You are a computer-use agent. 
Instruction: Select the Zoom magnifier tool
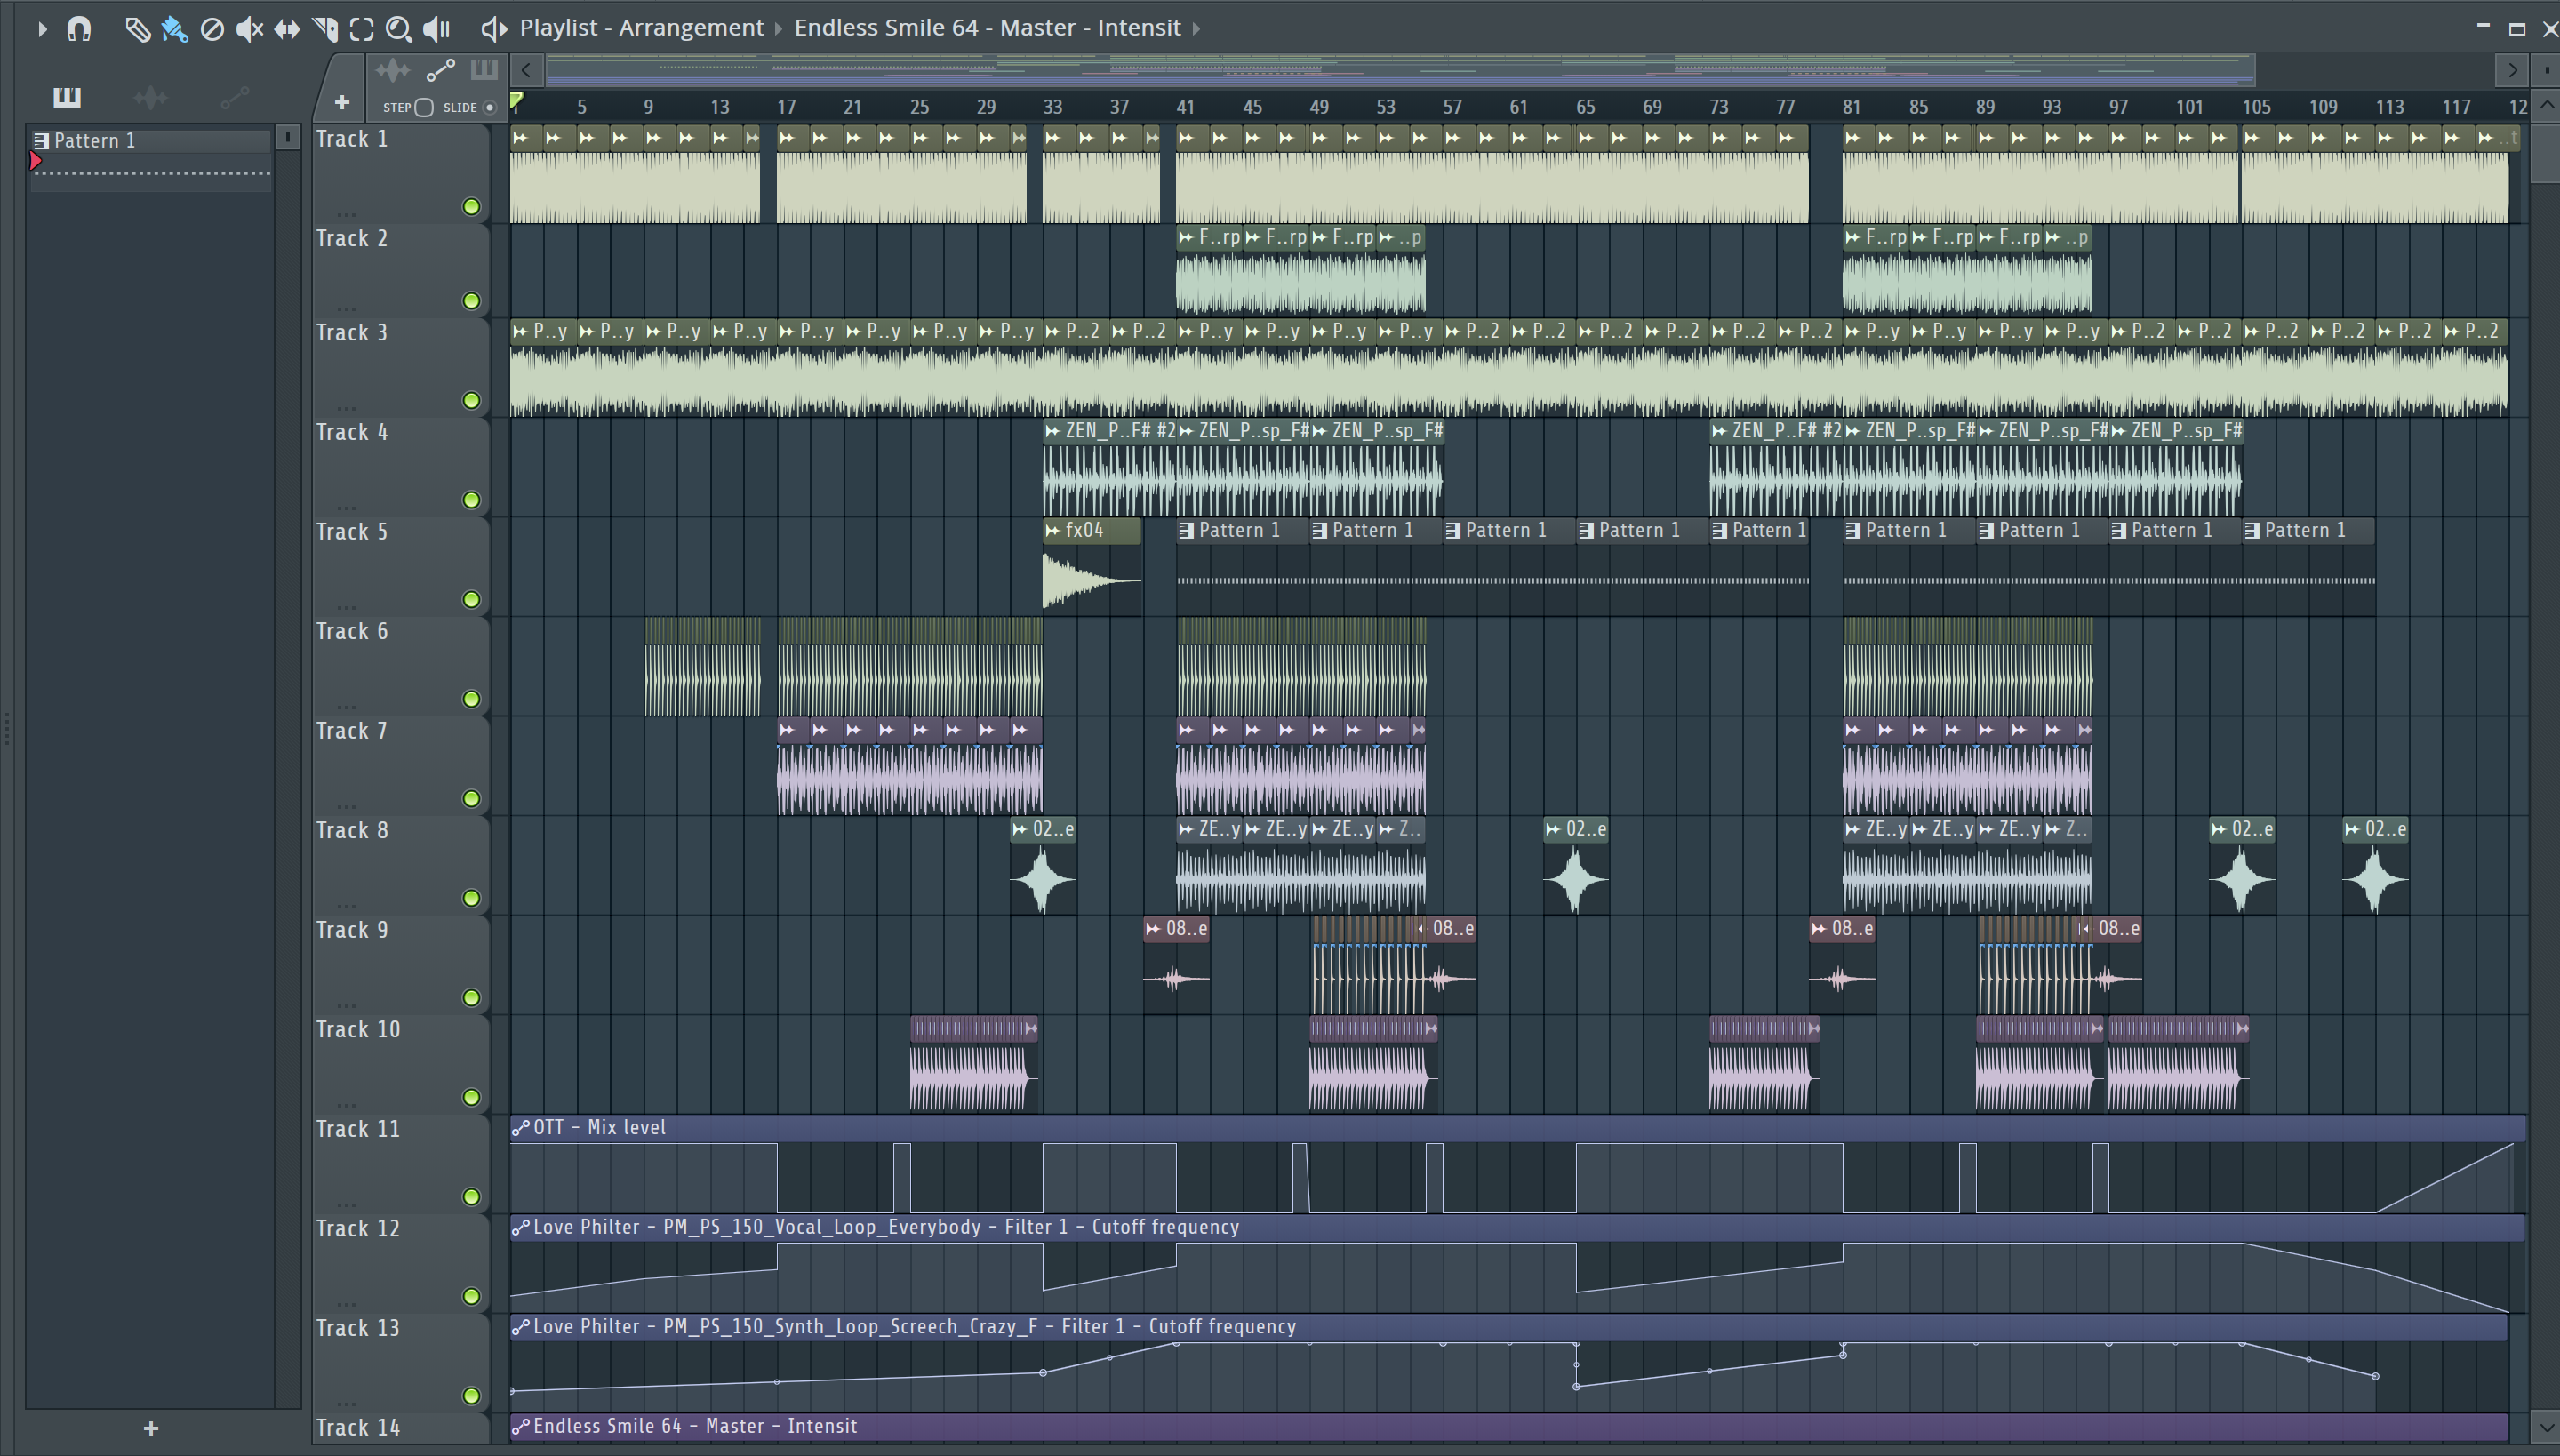click(399, 29)
